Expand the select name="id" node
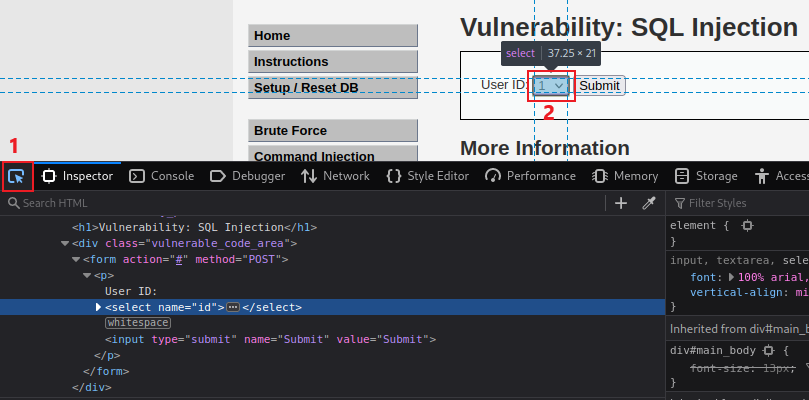The width and height of the screenshot is (809, 400). tap(98, 307)
